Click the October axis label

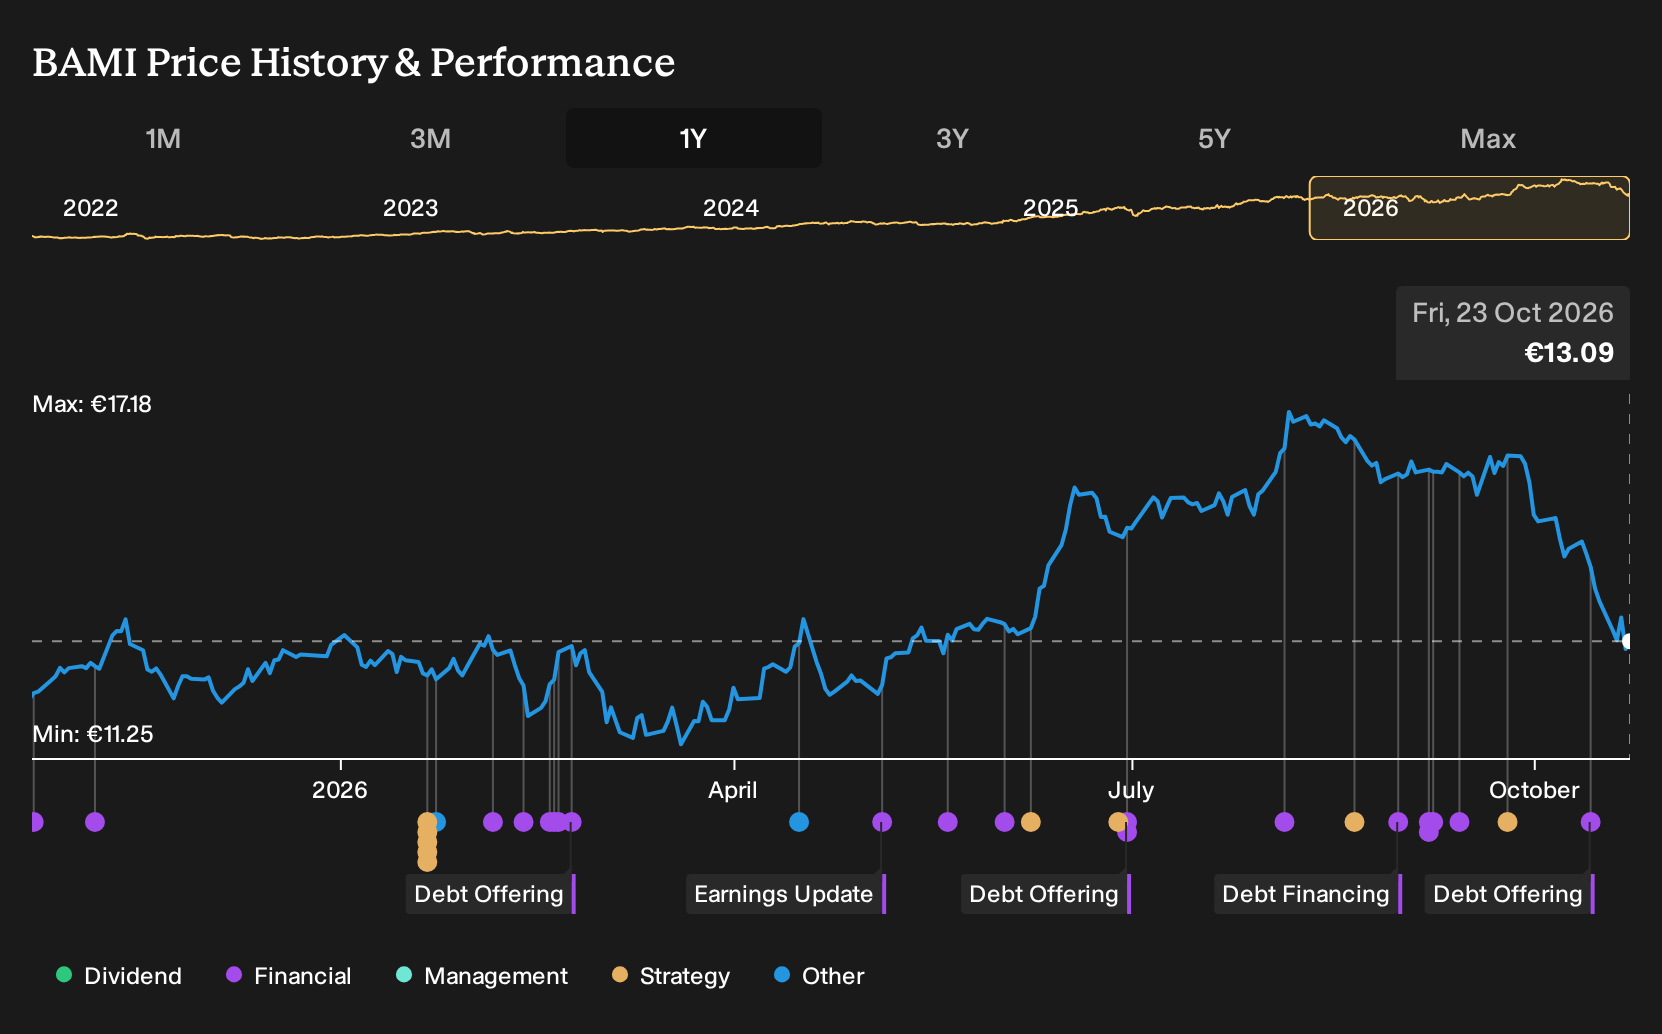coord(1534,790)
